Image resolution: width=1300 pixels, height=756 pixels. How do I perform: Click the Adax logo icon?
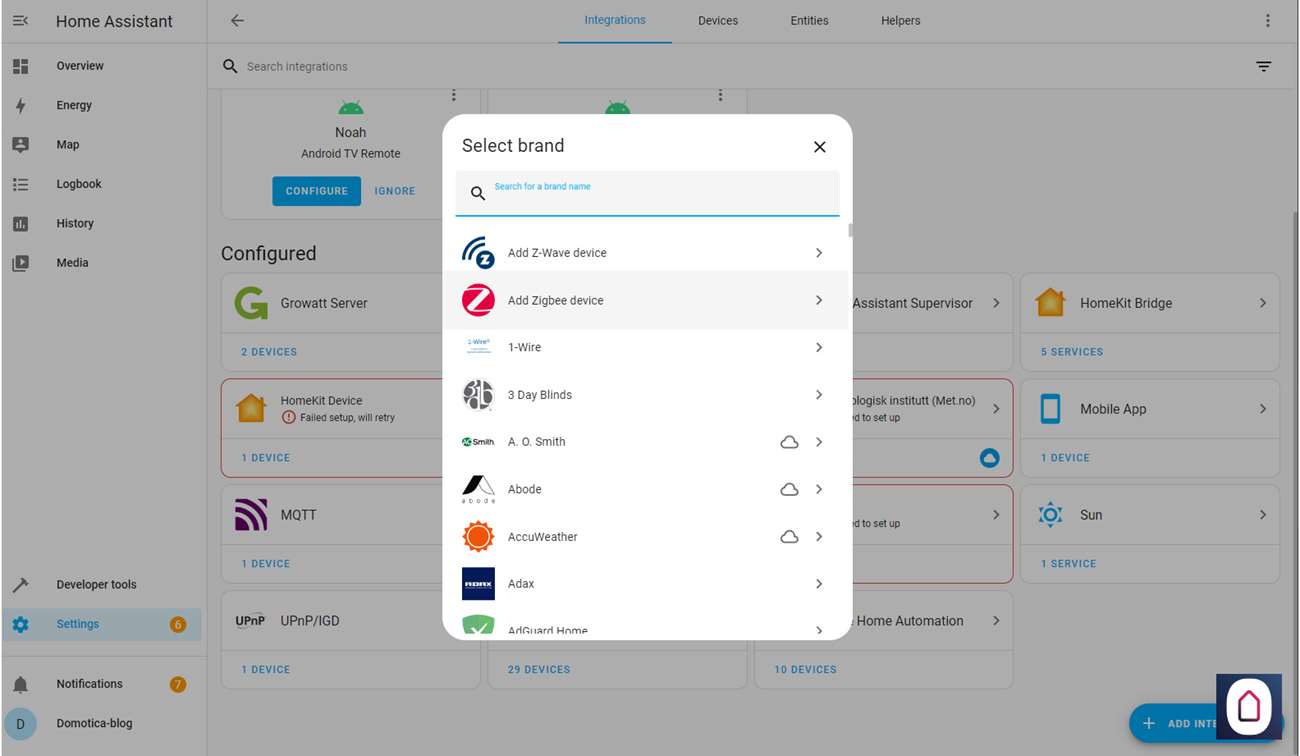point(478,584)
